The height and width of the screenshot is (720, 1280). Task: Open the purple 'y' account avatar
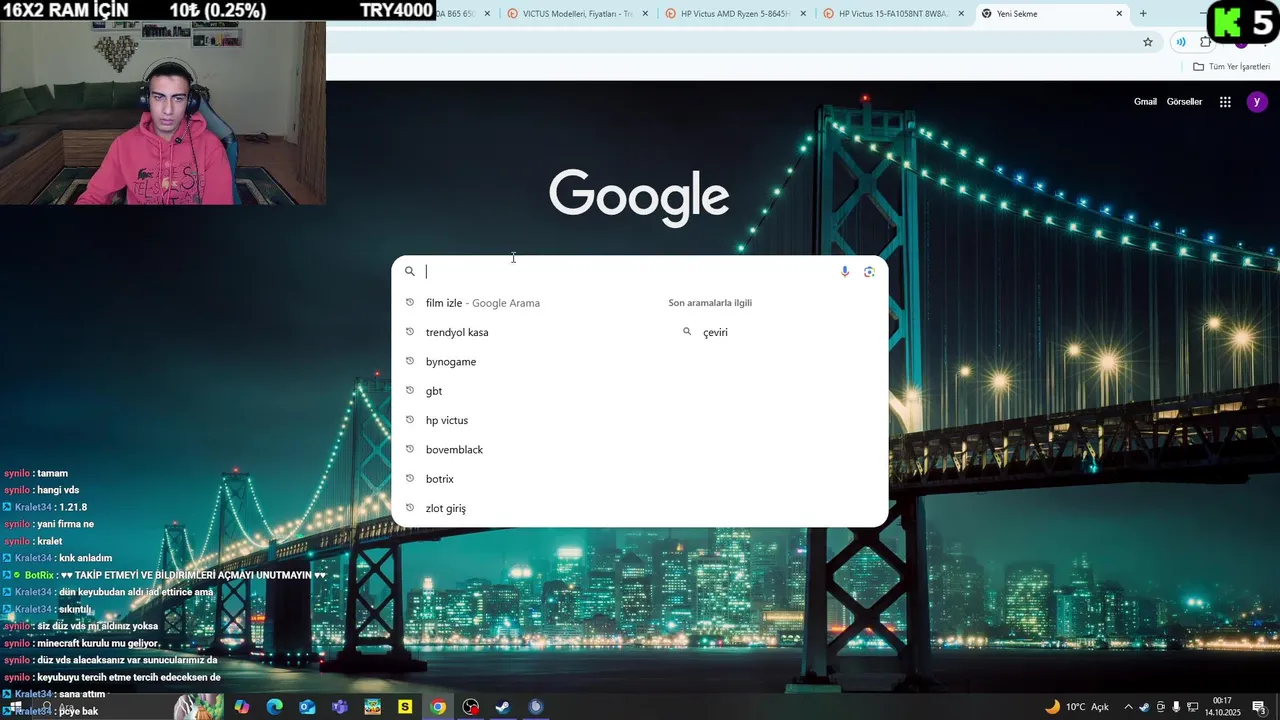[1257, 102]
